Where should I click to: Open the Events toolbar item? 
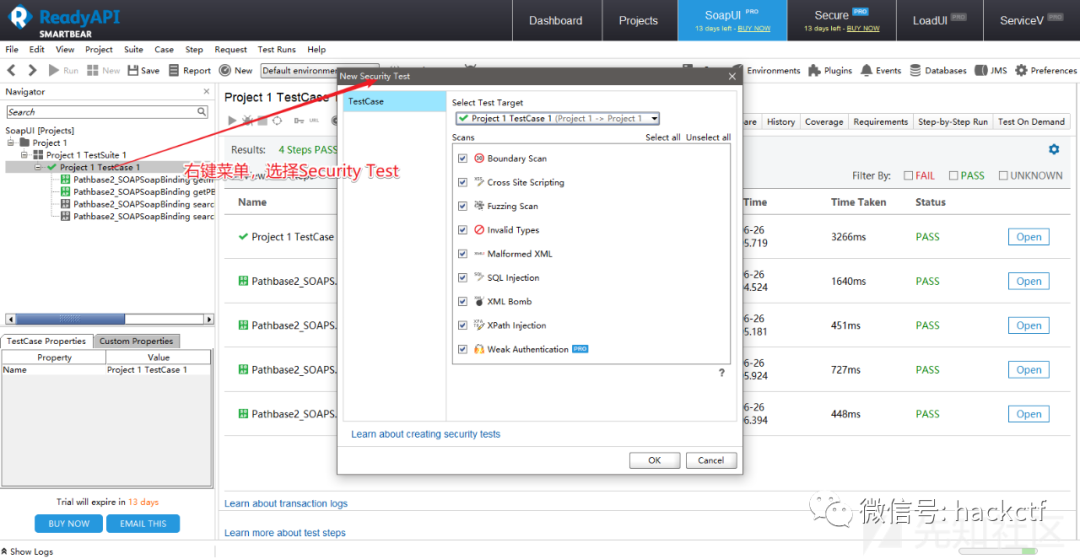pyautogui.click(x=880, y=70)
